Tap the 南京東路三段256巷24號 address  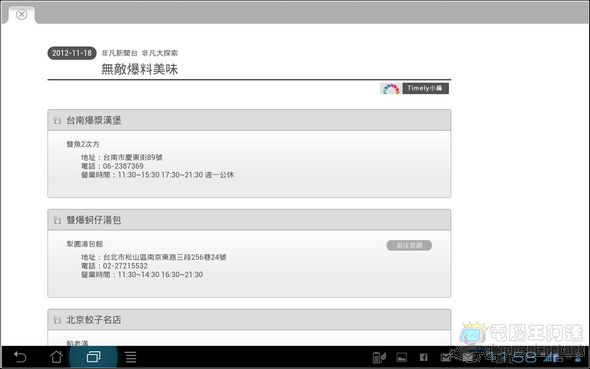coord(187,257)
